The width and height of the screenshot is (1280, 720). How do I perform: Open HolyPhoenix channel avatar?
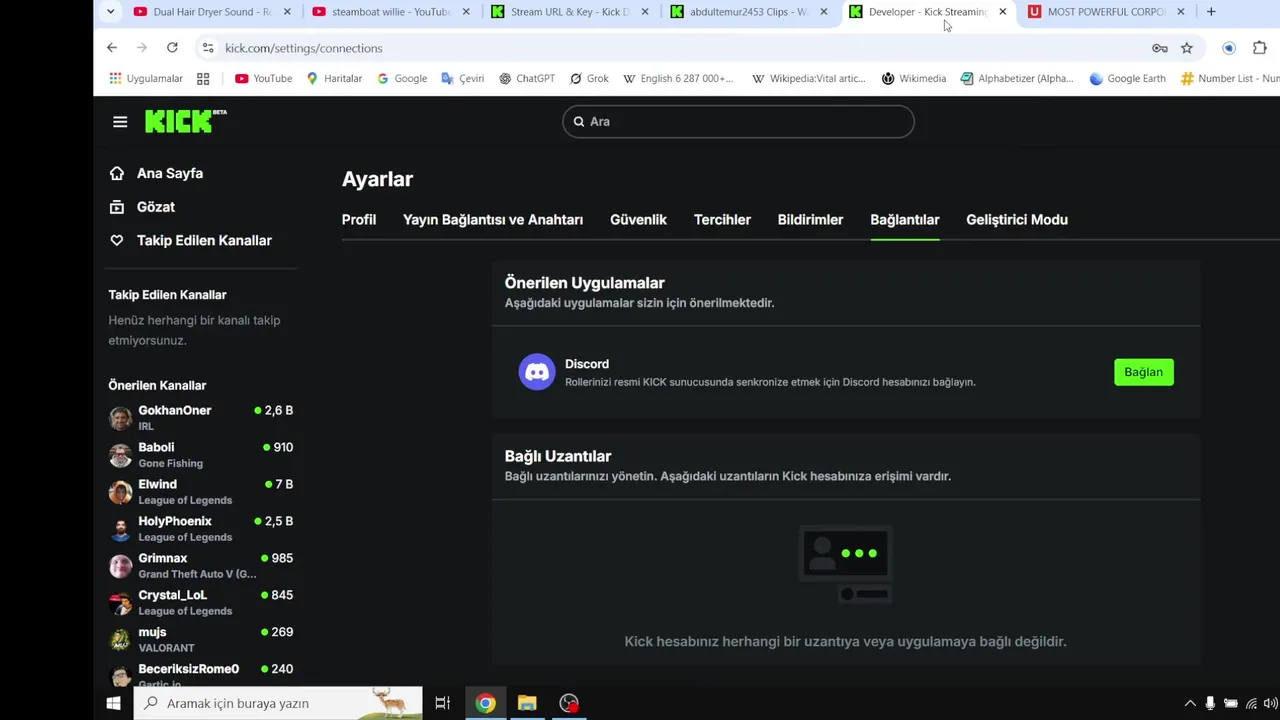click(120, 528)
